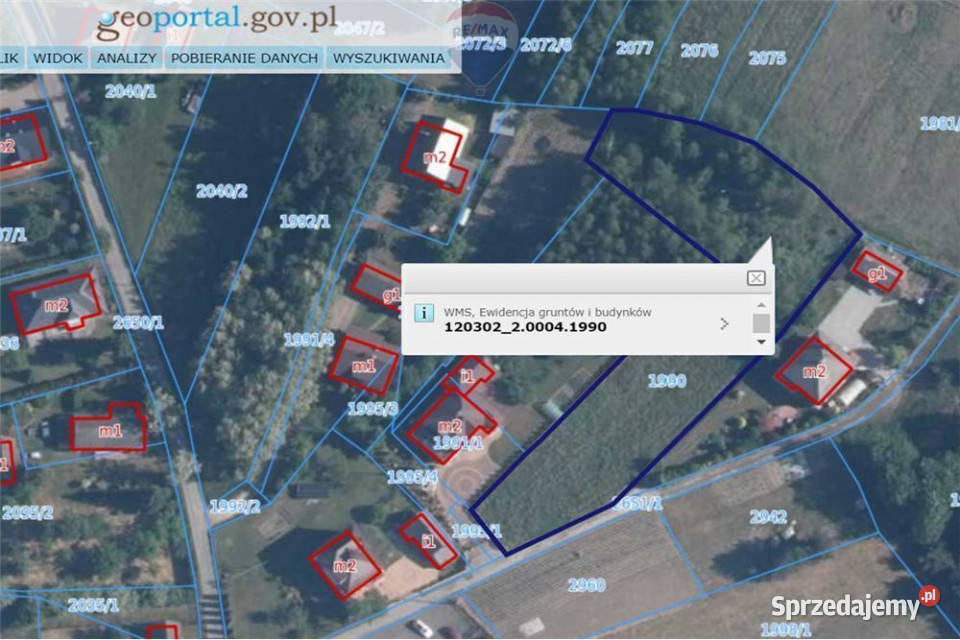Image resolution: width=960 pixels, height=640 pixels.
Task: Expand details arrow for parcel 120302_2.0004.1990
Action: [x=724, y=323]
